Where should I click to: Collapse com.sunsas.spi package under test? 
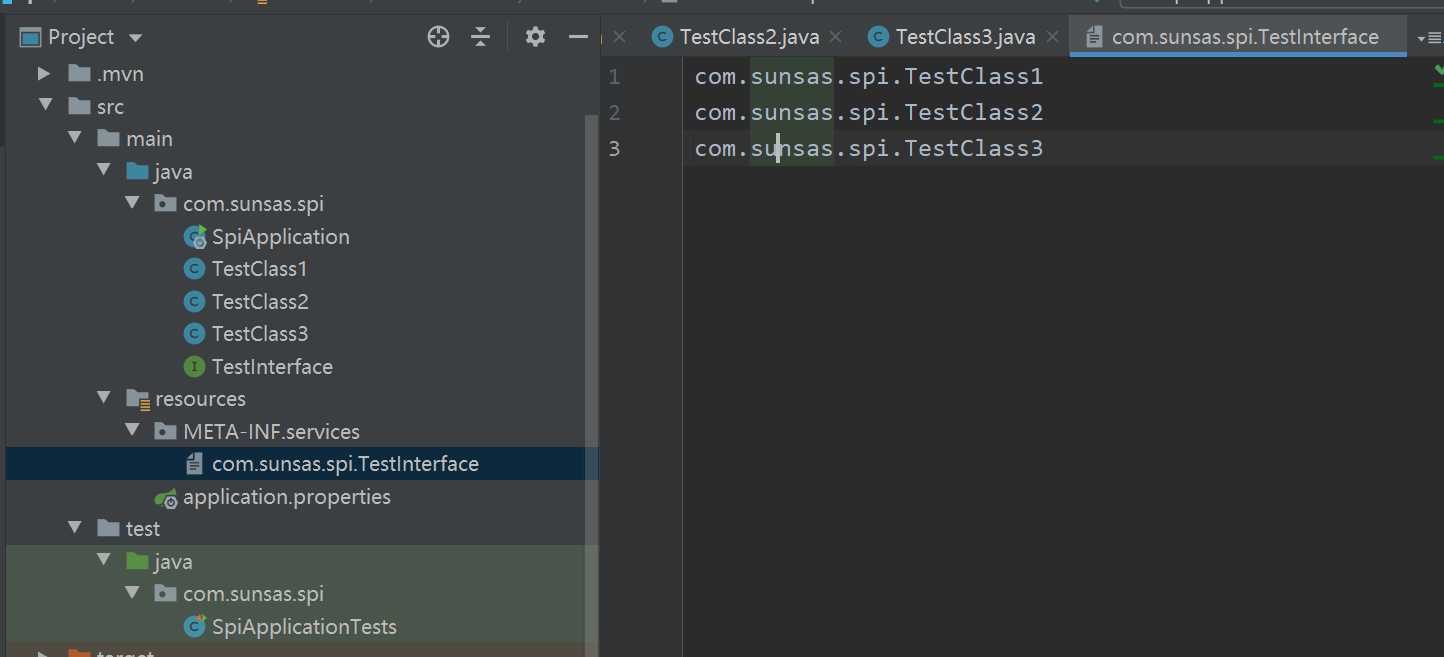132,593
